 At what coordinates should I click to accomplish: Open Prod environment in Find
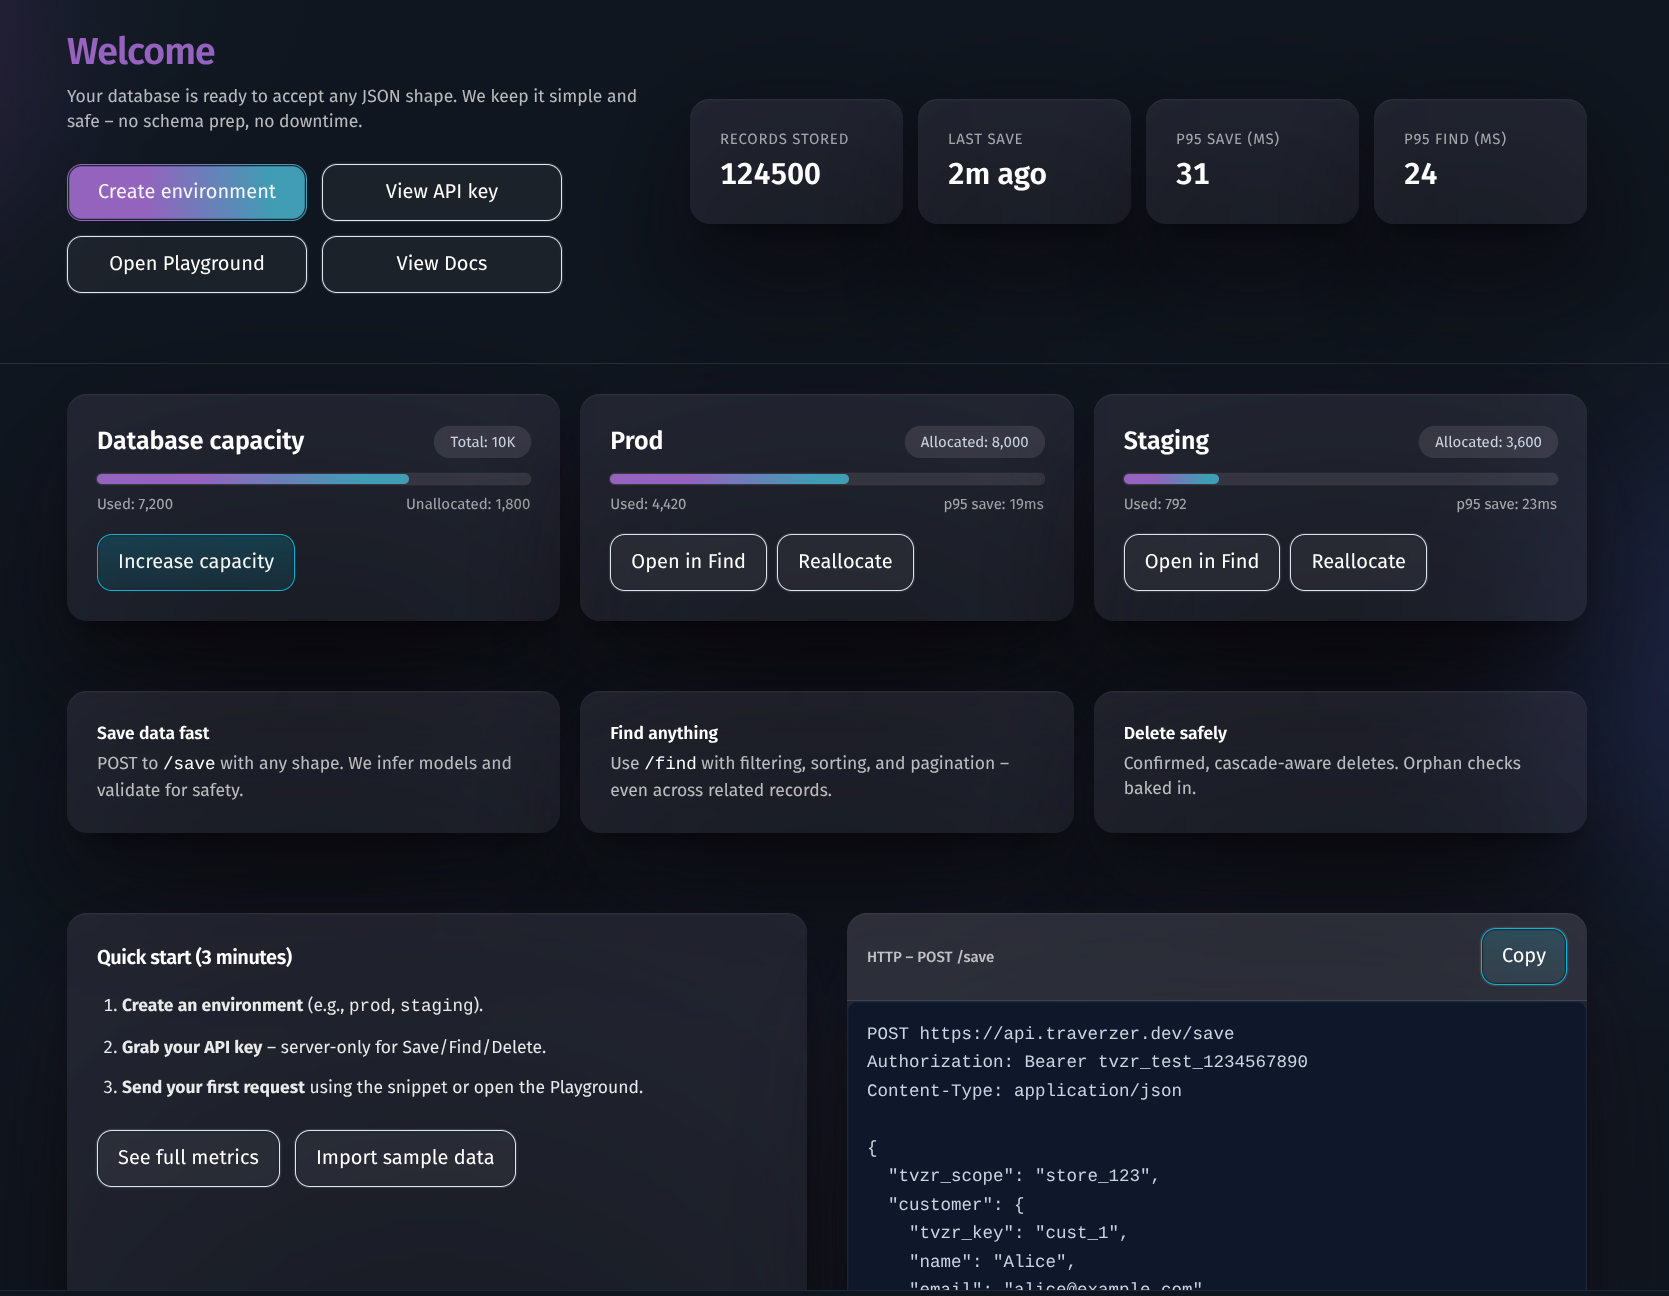(687, 561)
